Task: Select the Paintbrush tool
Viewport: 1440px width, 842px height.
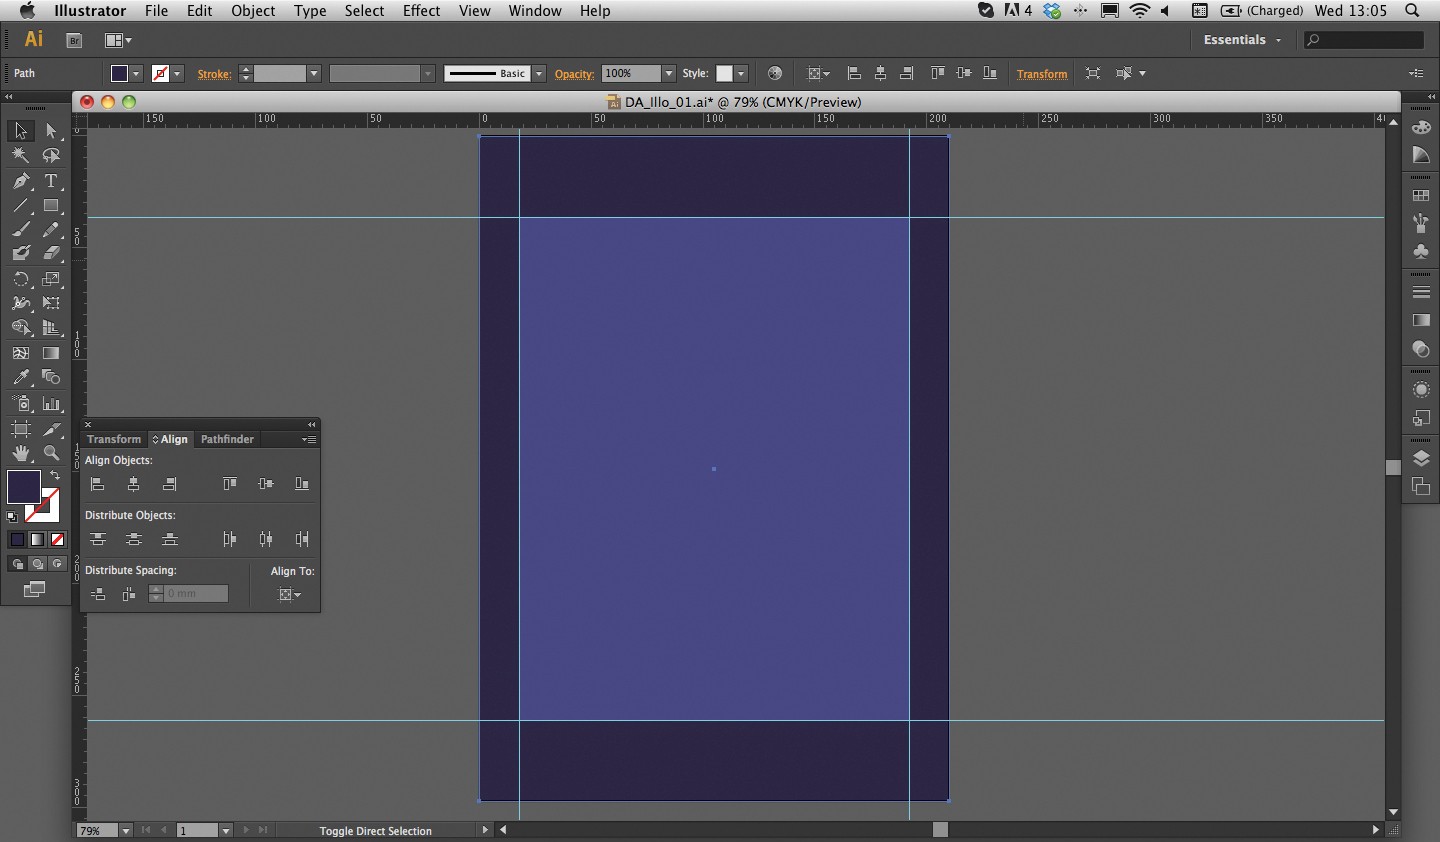Action: tap(21, 230)
